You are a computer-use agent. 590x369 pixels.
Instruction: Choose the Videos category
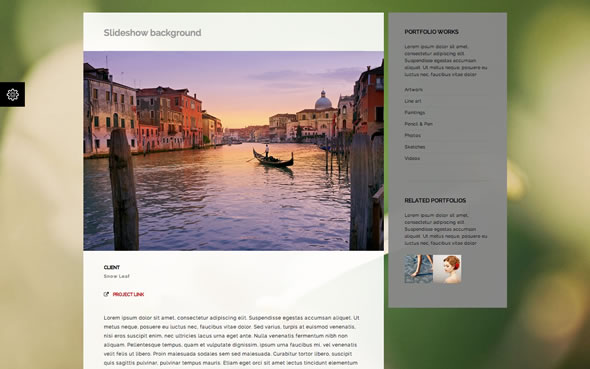412,158
